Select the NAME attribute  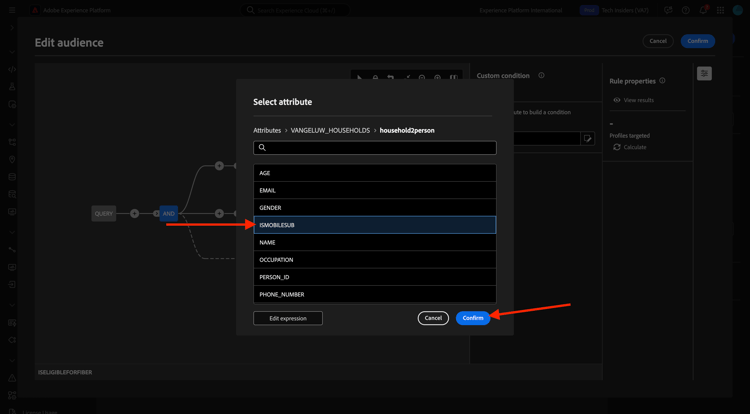point(375,242)
